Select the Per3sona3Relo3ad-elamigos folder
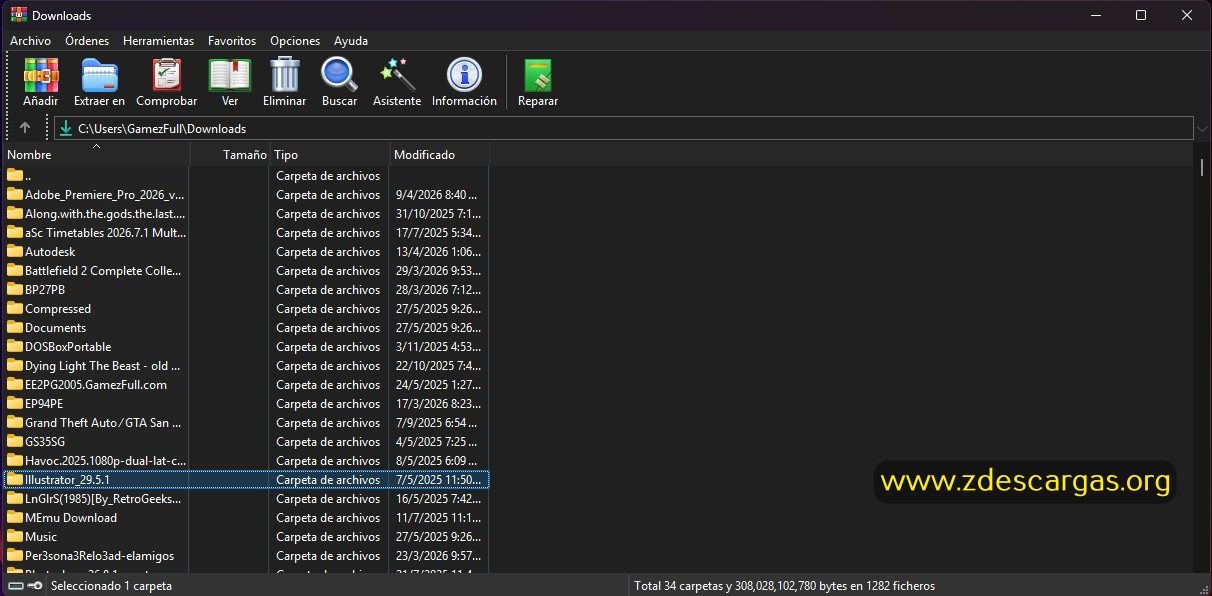 [246, 555]
